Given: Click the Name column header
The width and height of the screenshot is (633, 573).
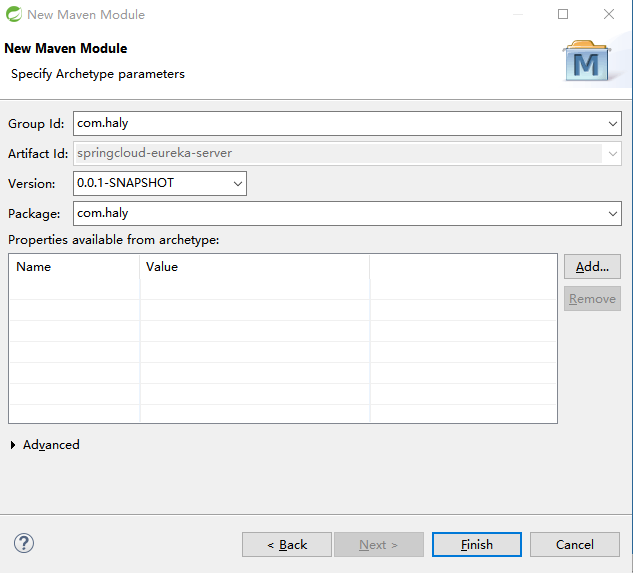Looking at the screenshot, I should pos(74,267).
